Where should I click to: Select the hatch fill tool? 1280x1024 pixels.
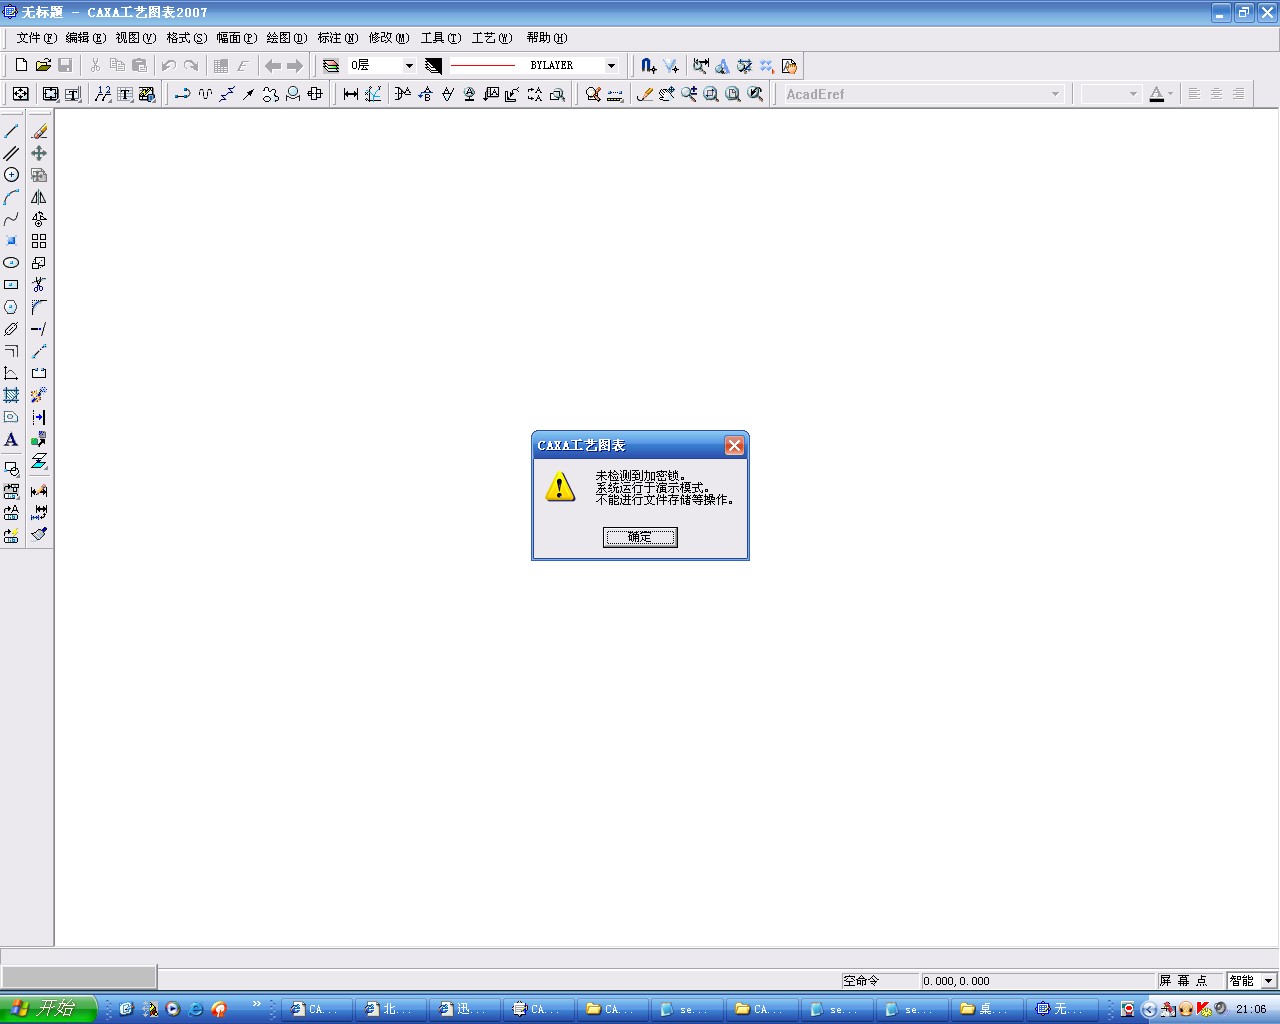[12, 395]
